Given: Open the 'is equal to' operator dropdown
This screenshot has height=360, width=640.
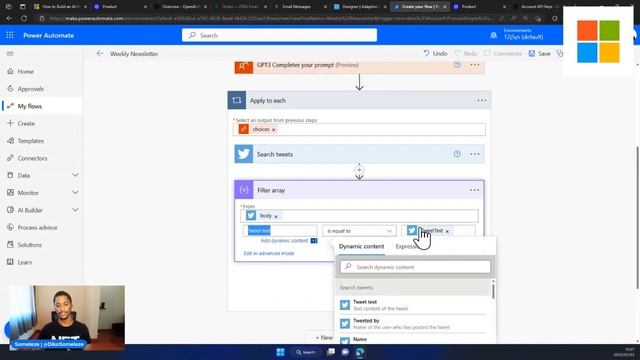Looking at the screenshot, I should click(x=359, y=231).
